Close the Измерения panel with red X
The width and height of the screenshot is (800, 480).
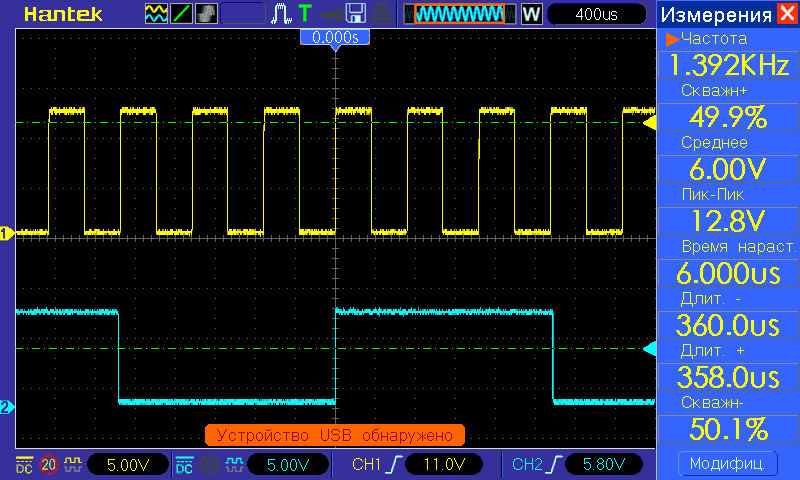tap(788, 14)
